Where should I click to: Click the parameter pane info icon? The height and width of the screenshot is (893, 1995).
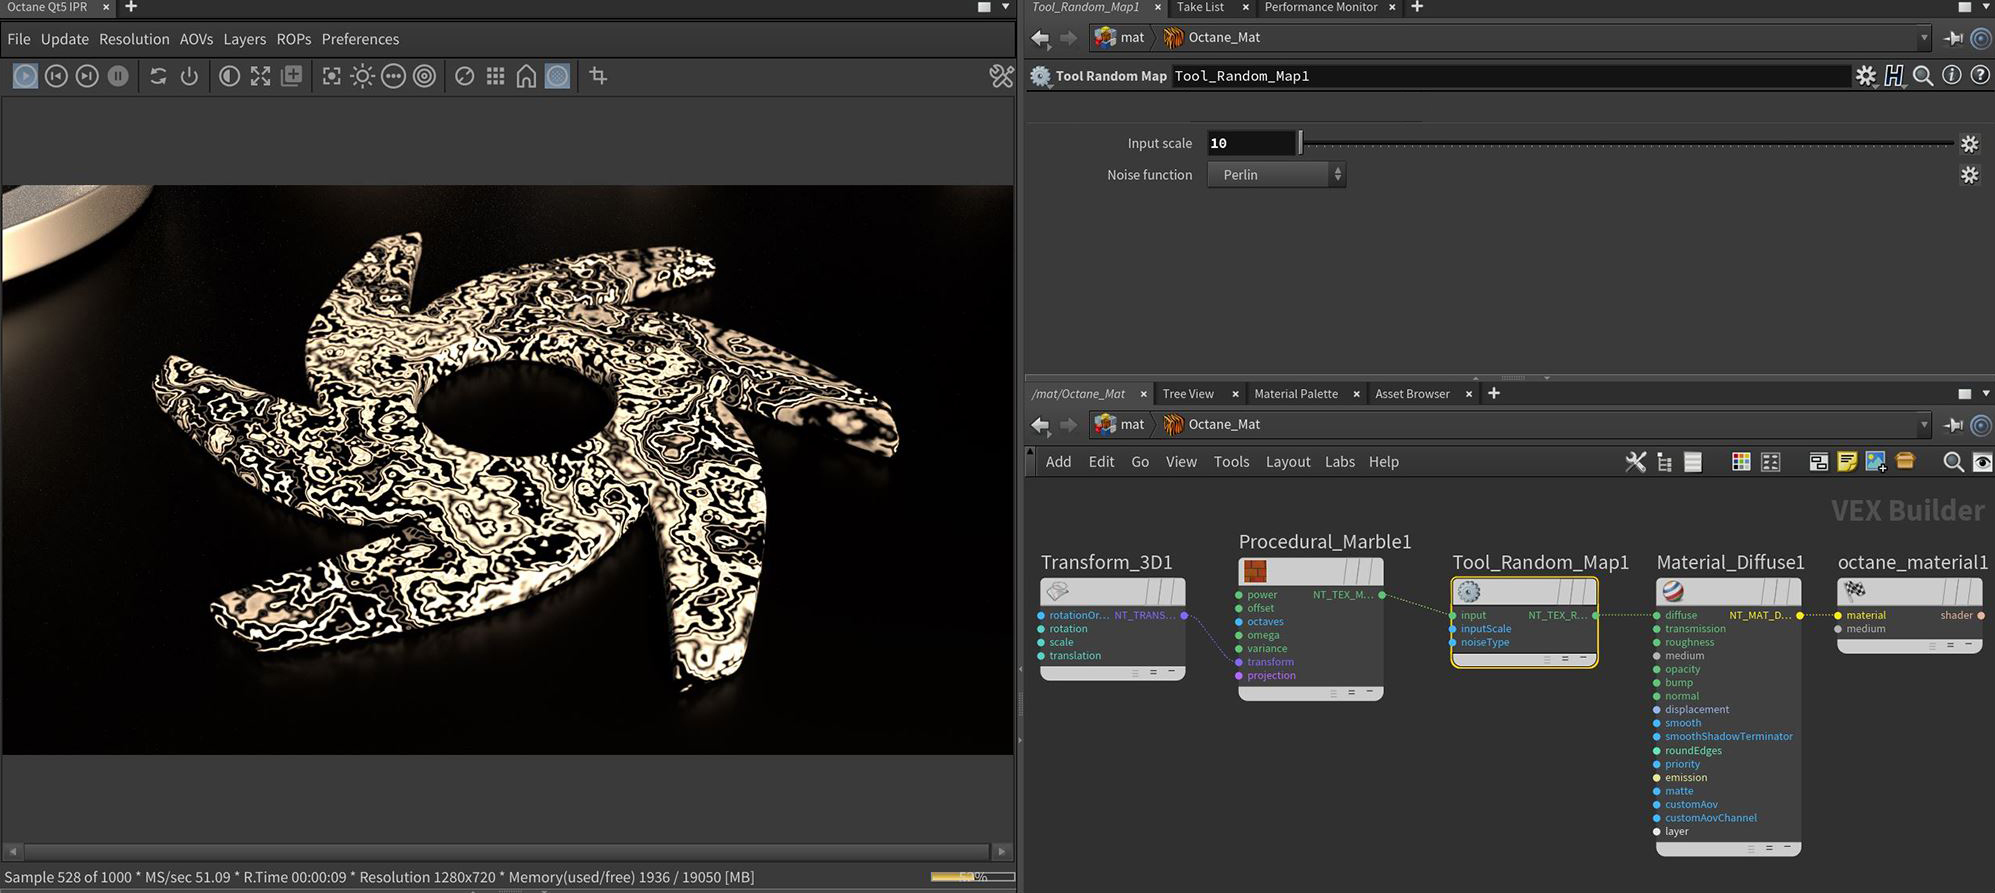[1951, 76]
